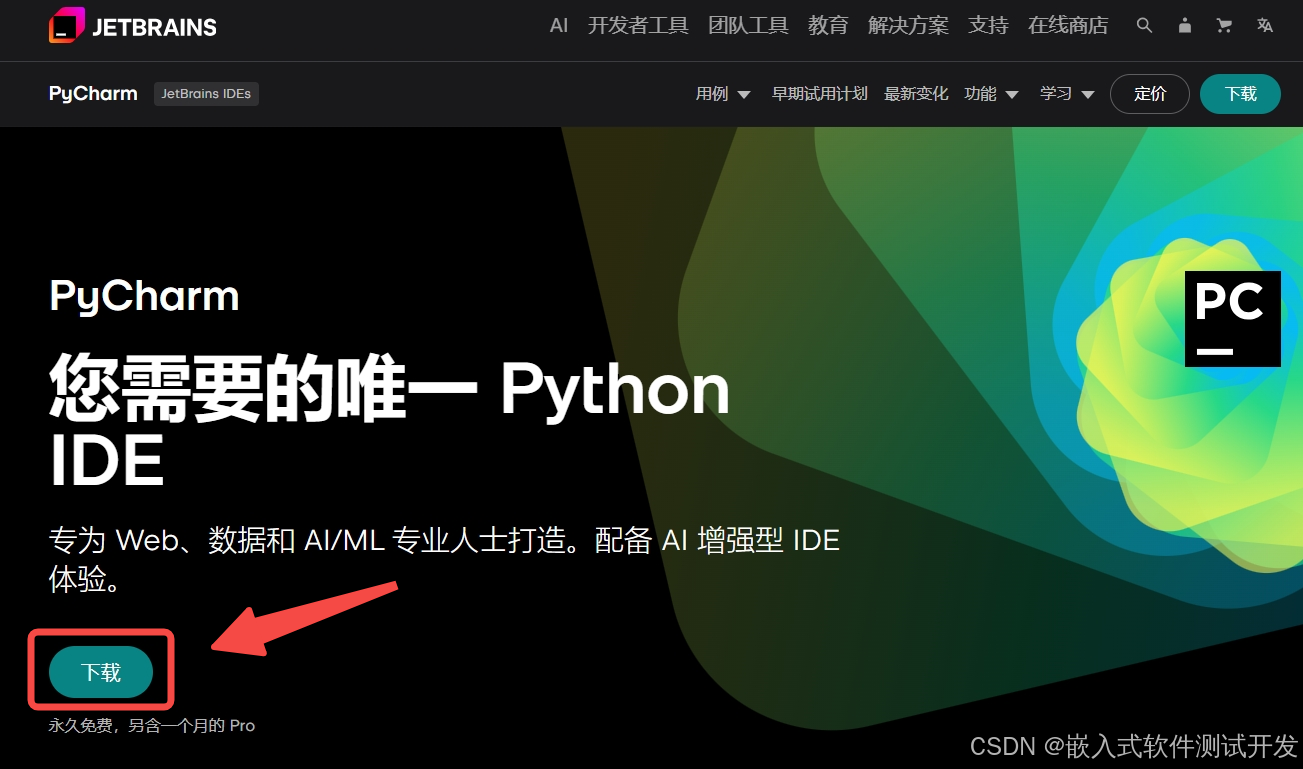Click the highlighted 下载 button
The width and height of the screenshot is (1303, 769).
(100, 672)
